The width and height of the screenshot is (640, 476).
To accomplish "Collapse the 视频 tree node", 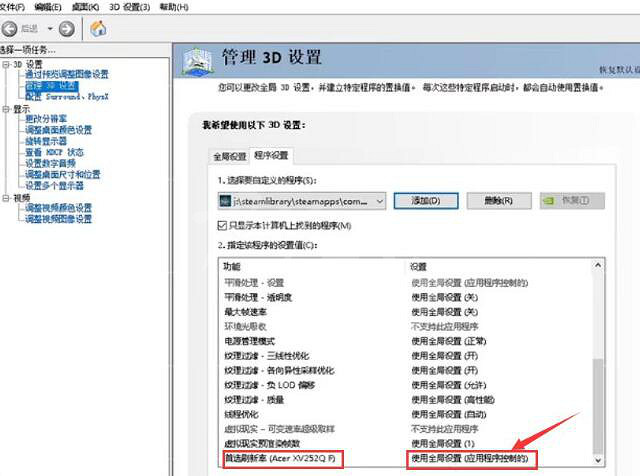I will point(6,198).
